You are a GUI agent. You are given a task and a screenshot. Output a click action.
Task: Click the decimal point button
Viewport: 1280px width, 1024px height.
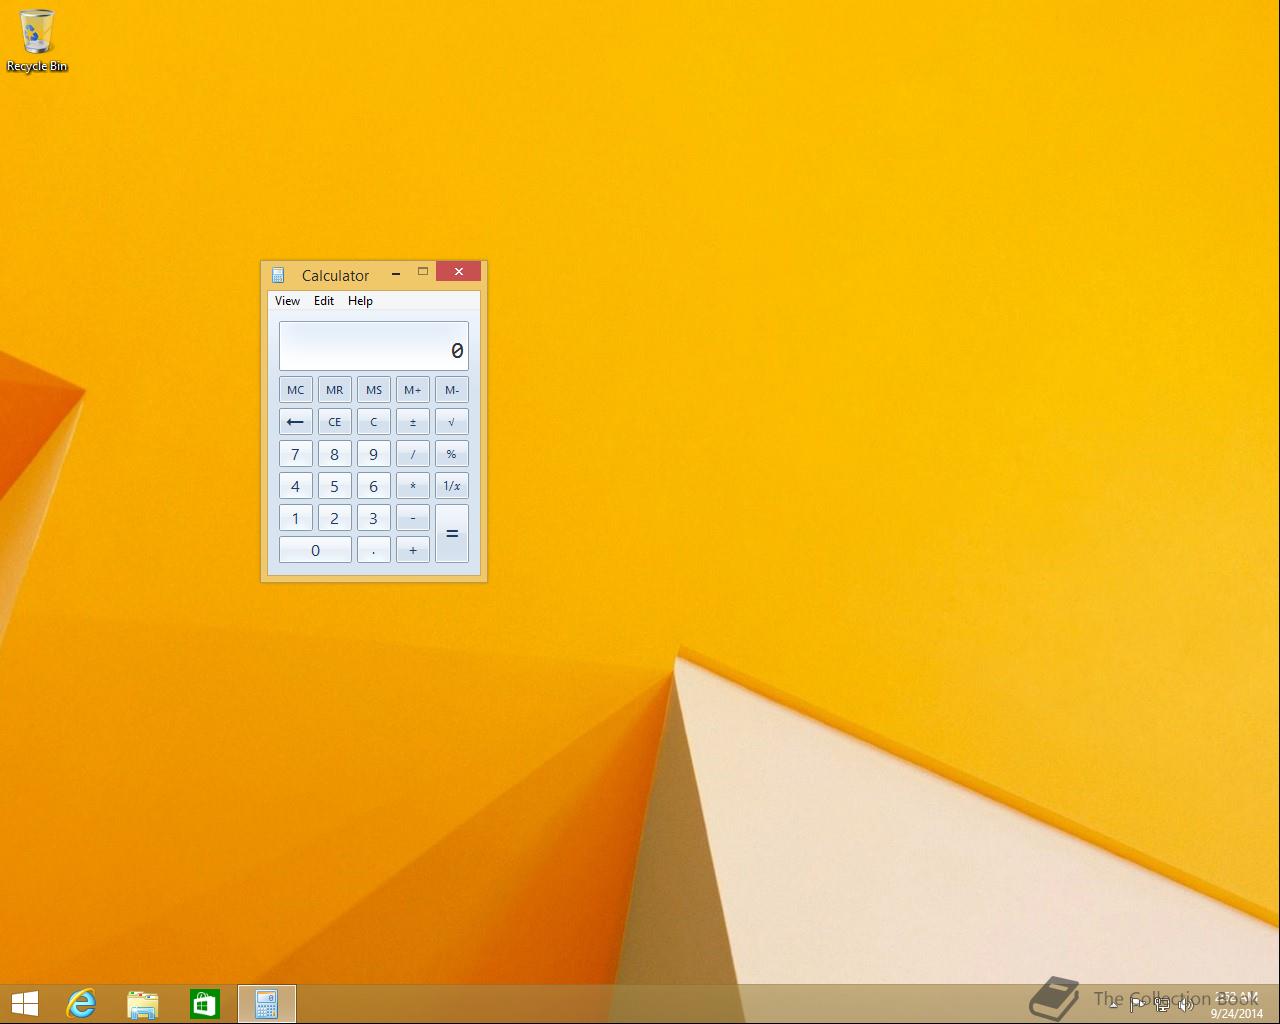coord(374,550)
